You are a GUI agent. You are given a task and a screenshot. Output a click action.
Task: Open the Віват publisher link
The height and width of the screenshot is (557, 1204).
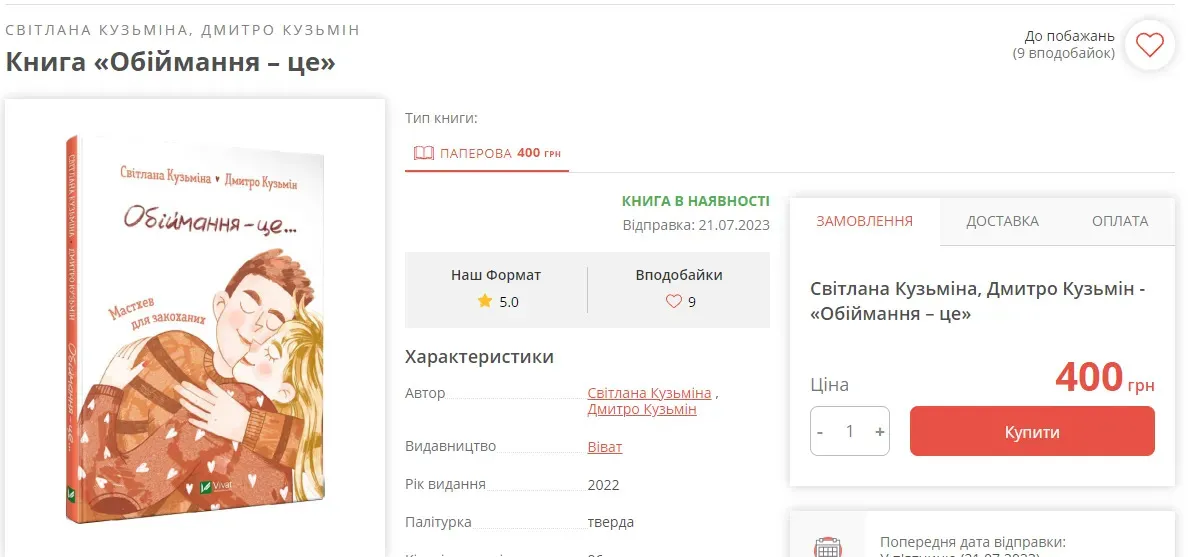click(x=604, y=447)
